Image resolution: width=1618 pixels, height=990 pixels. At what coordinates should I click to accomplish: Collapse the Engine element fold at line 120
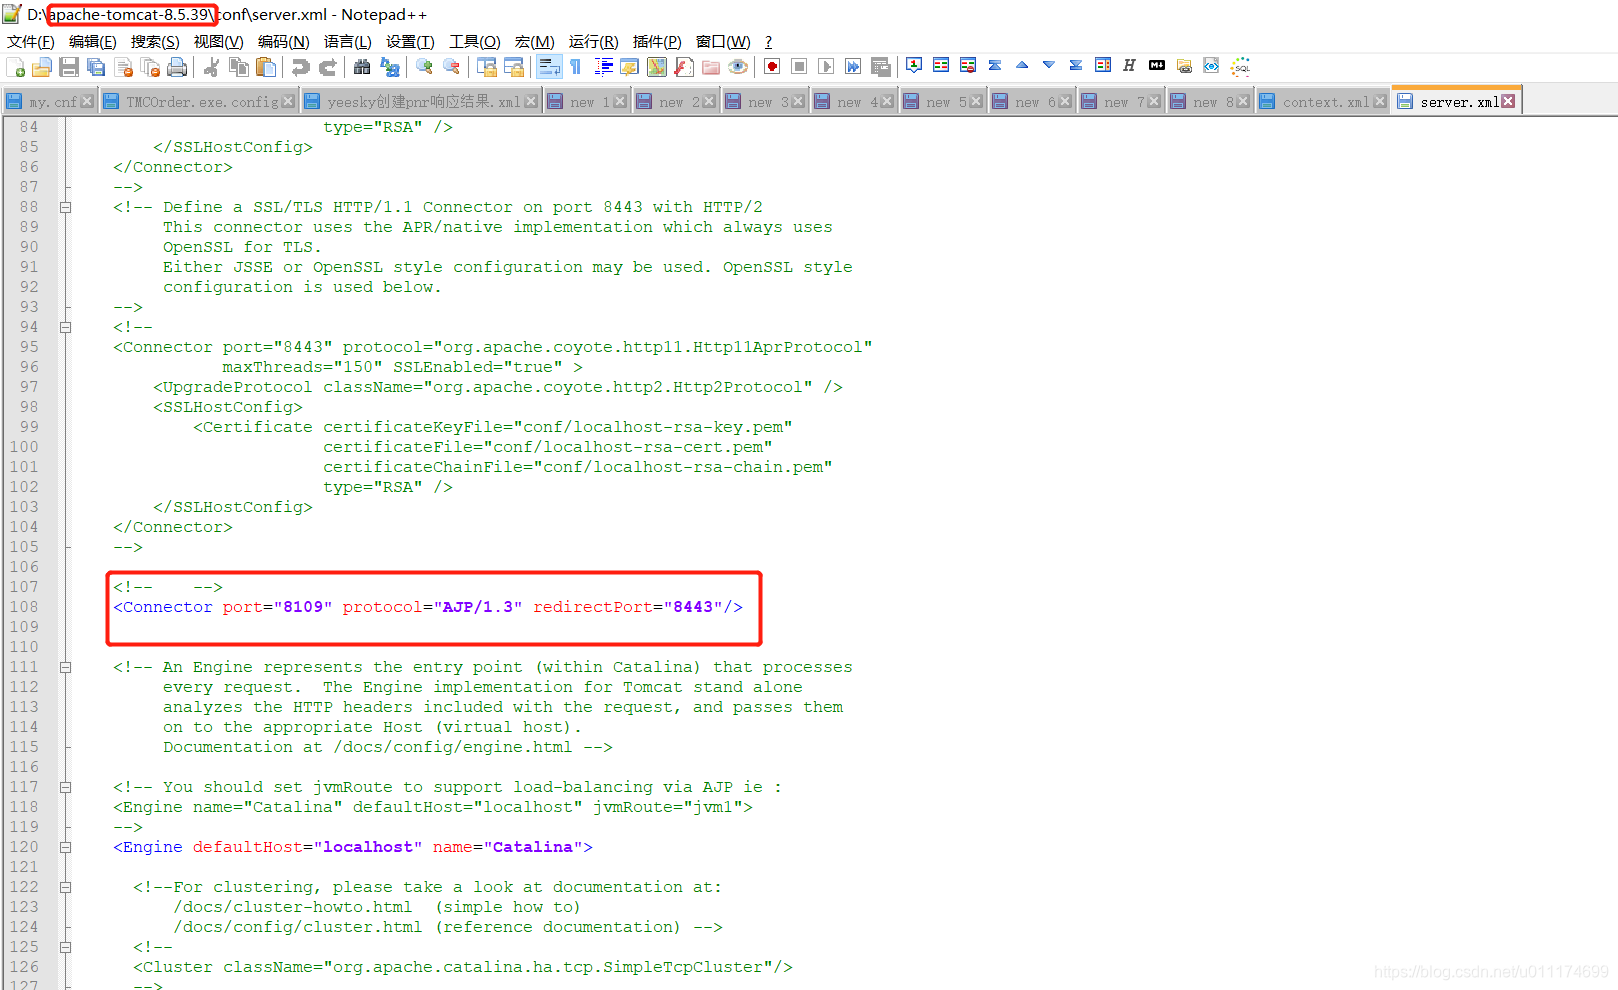65,847
